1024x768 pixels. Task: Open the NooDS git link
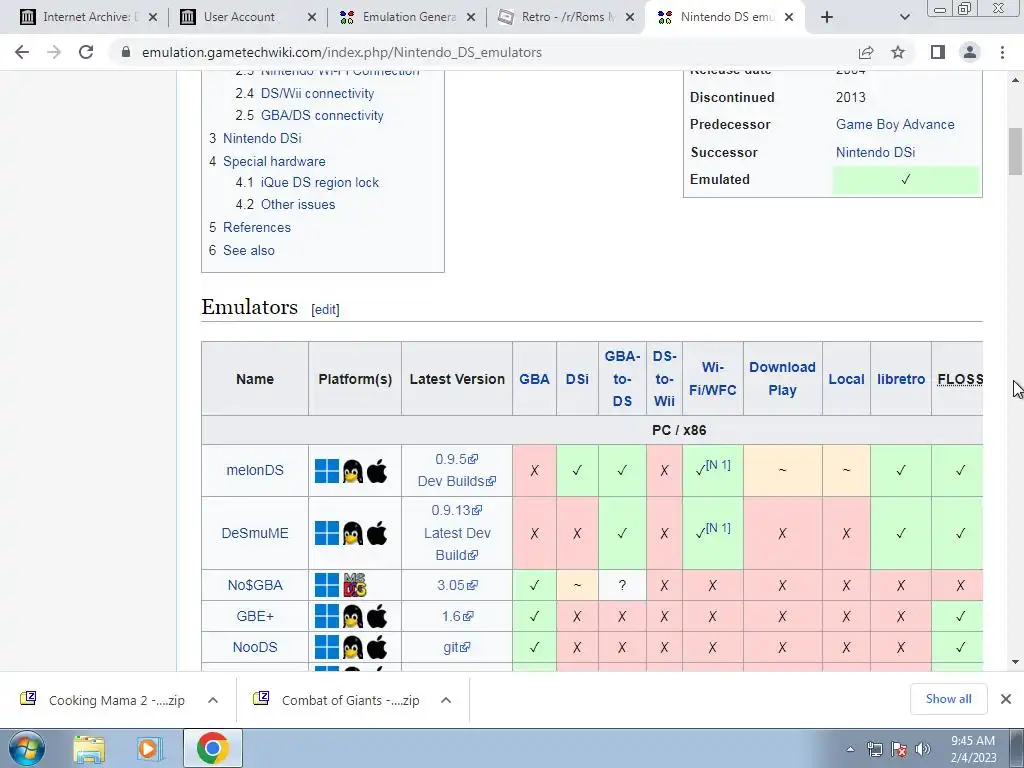point(456,647)
